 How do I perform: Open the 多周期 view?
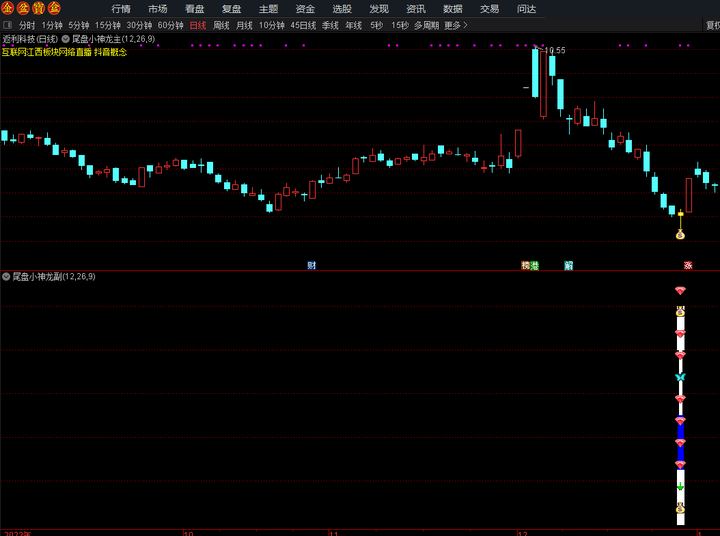tap(426, 25)
